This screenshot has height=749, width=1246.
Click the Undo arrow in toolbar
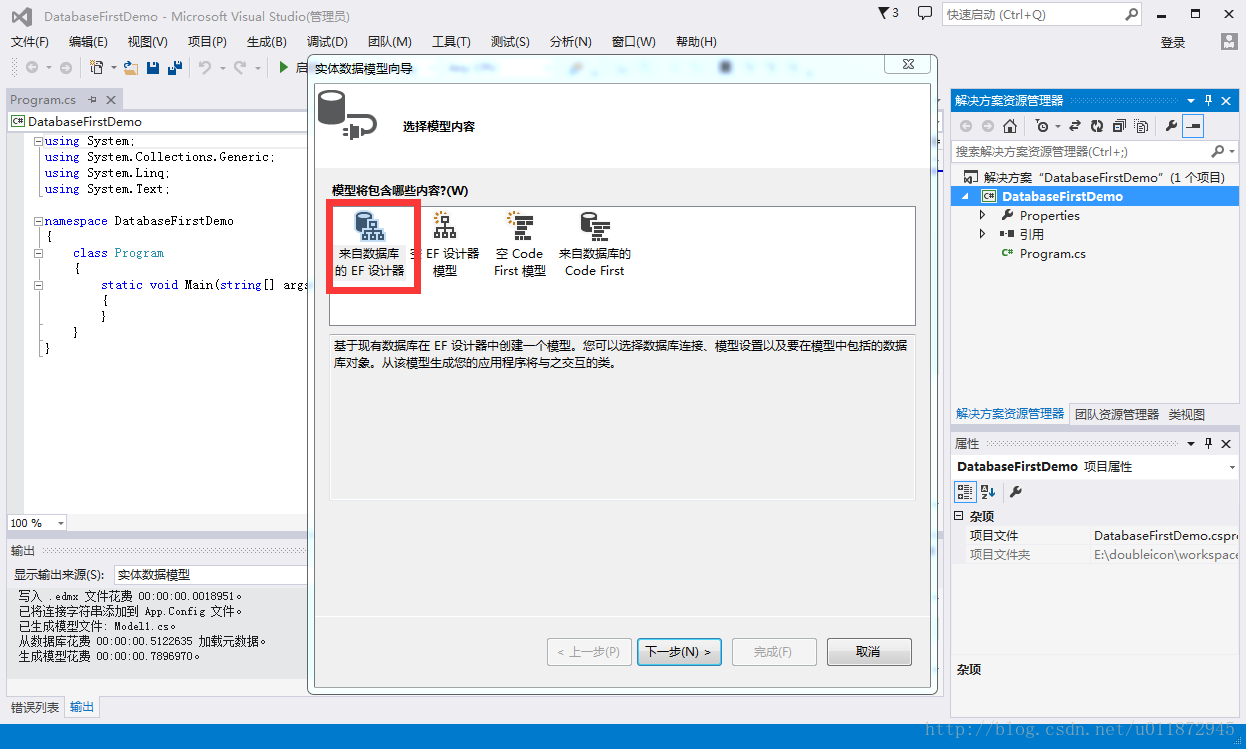[205, 68]
